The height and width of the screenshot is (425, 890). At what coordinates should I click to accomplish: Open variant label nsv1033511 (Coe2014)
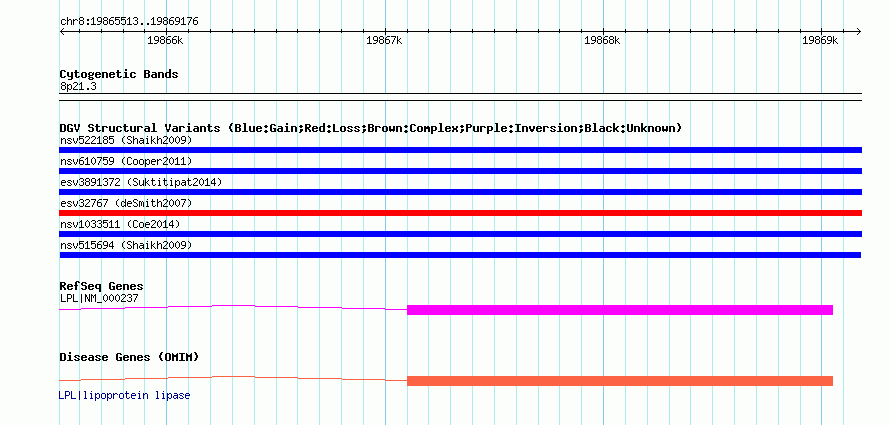point(120,224)
